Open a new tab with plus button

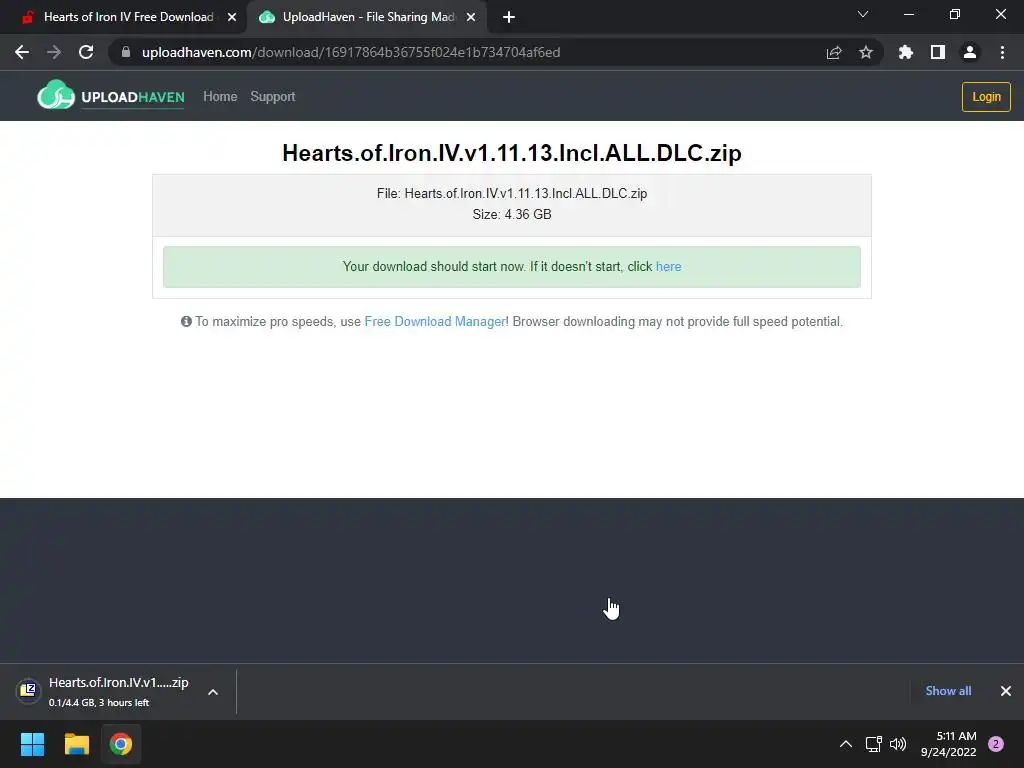[x=509, y=17]
